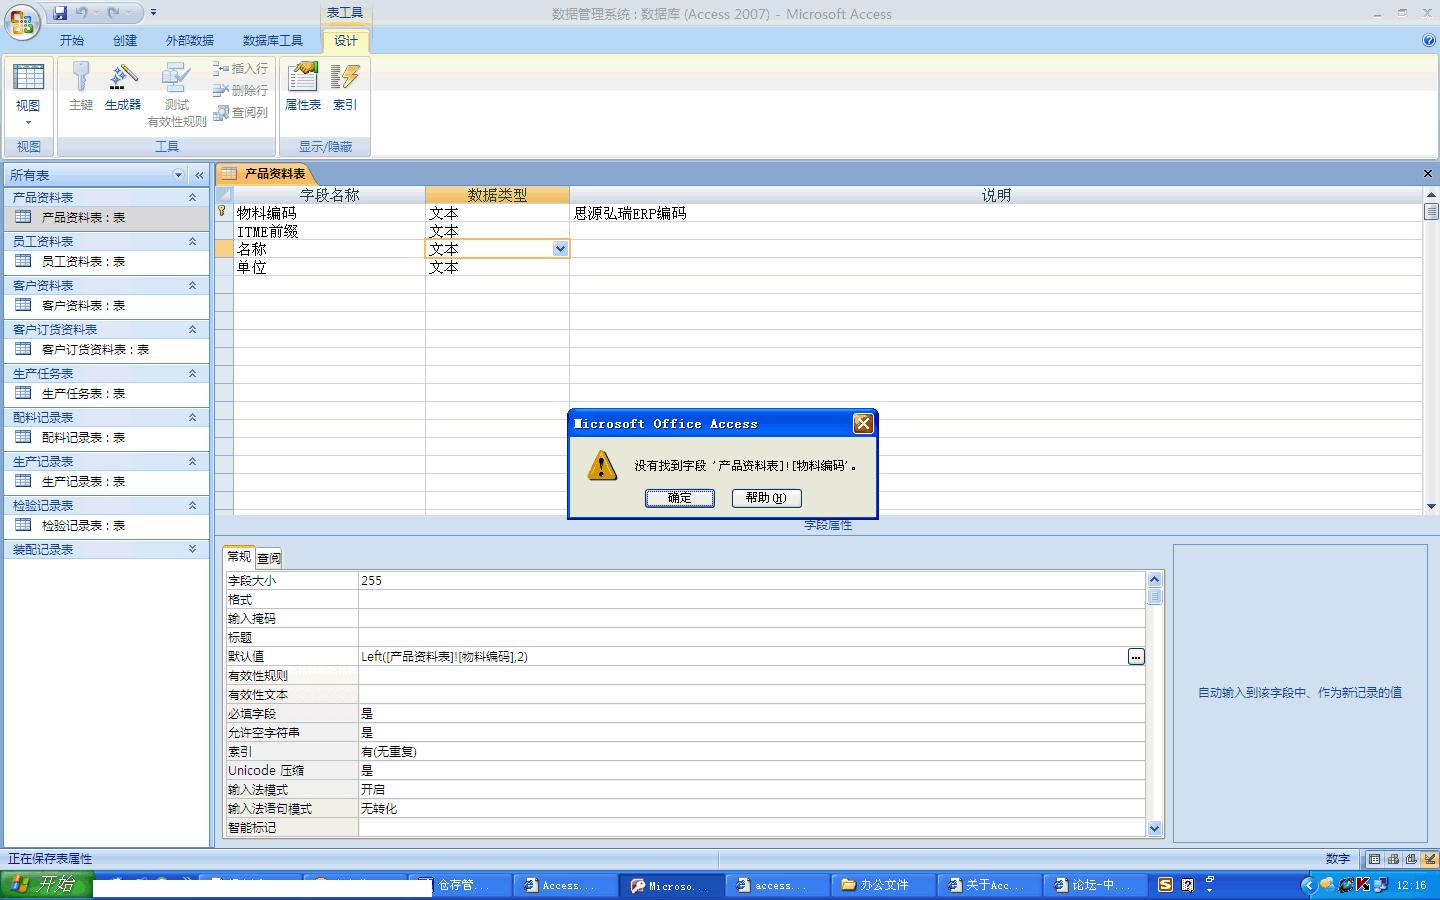This screenshot has width=1440, height=900.
Task: Open the Access help icon
Action: coord(1429,41)
